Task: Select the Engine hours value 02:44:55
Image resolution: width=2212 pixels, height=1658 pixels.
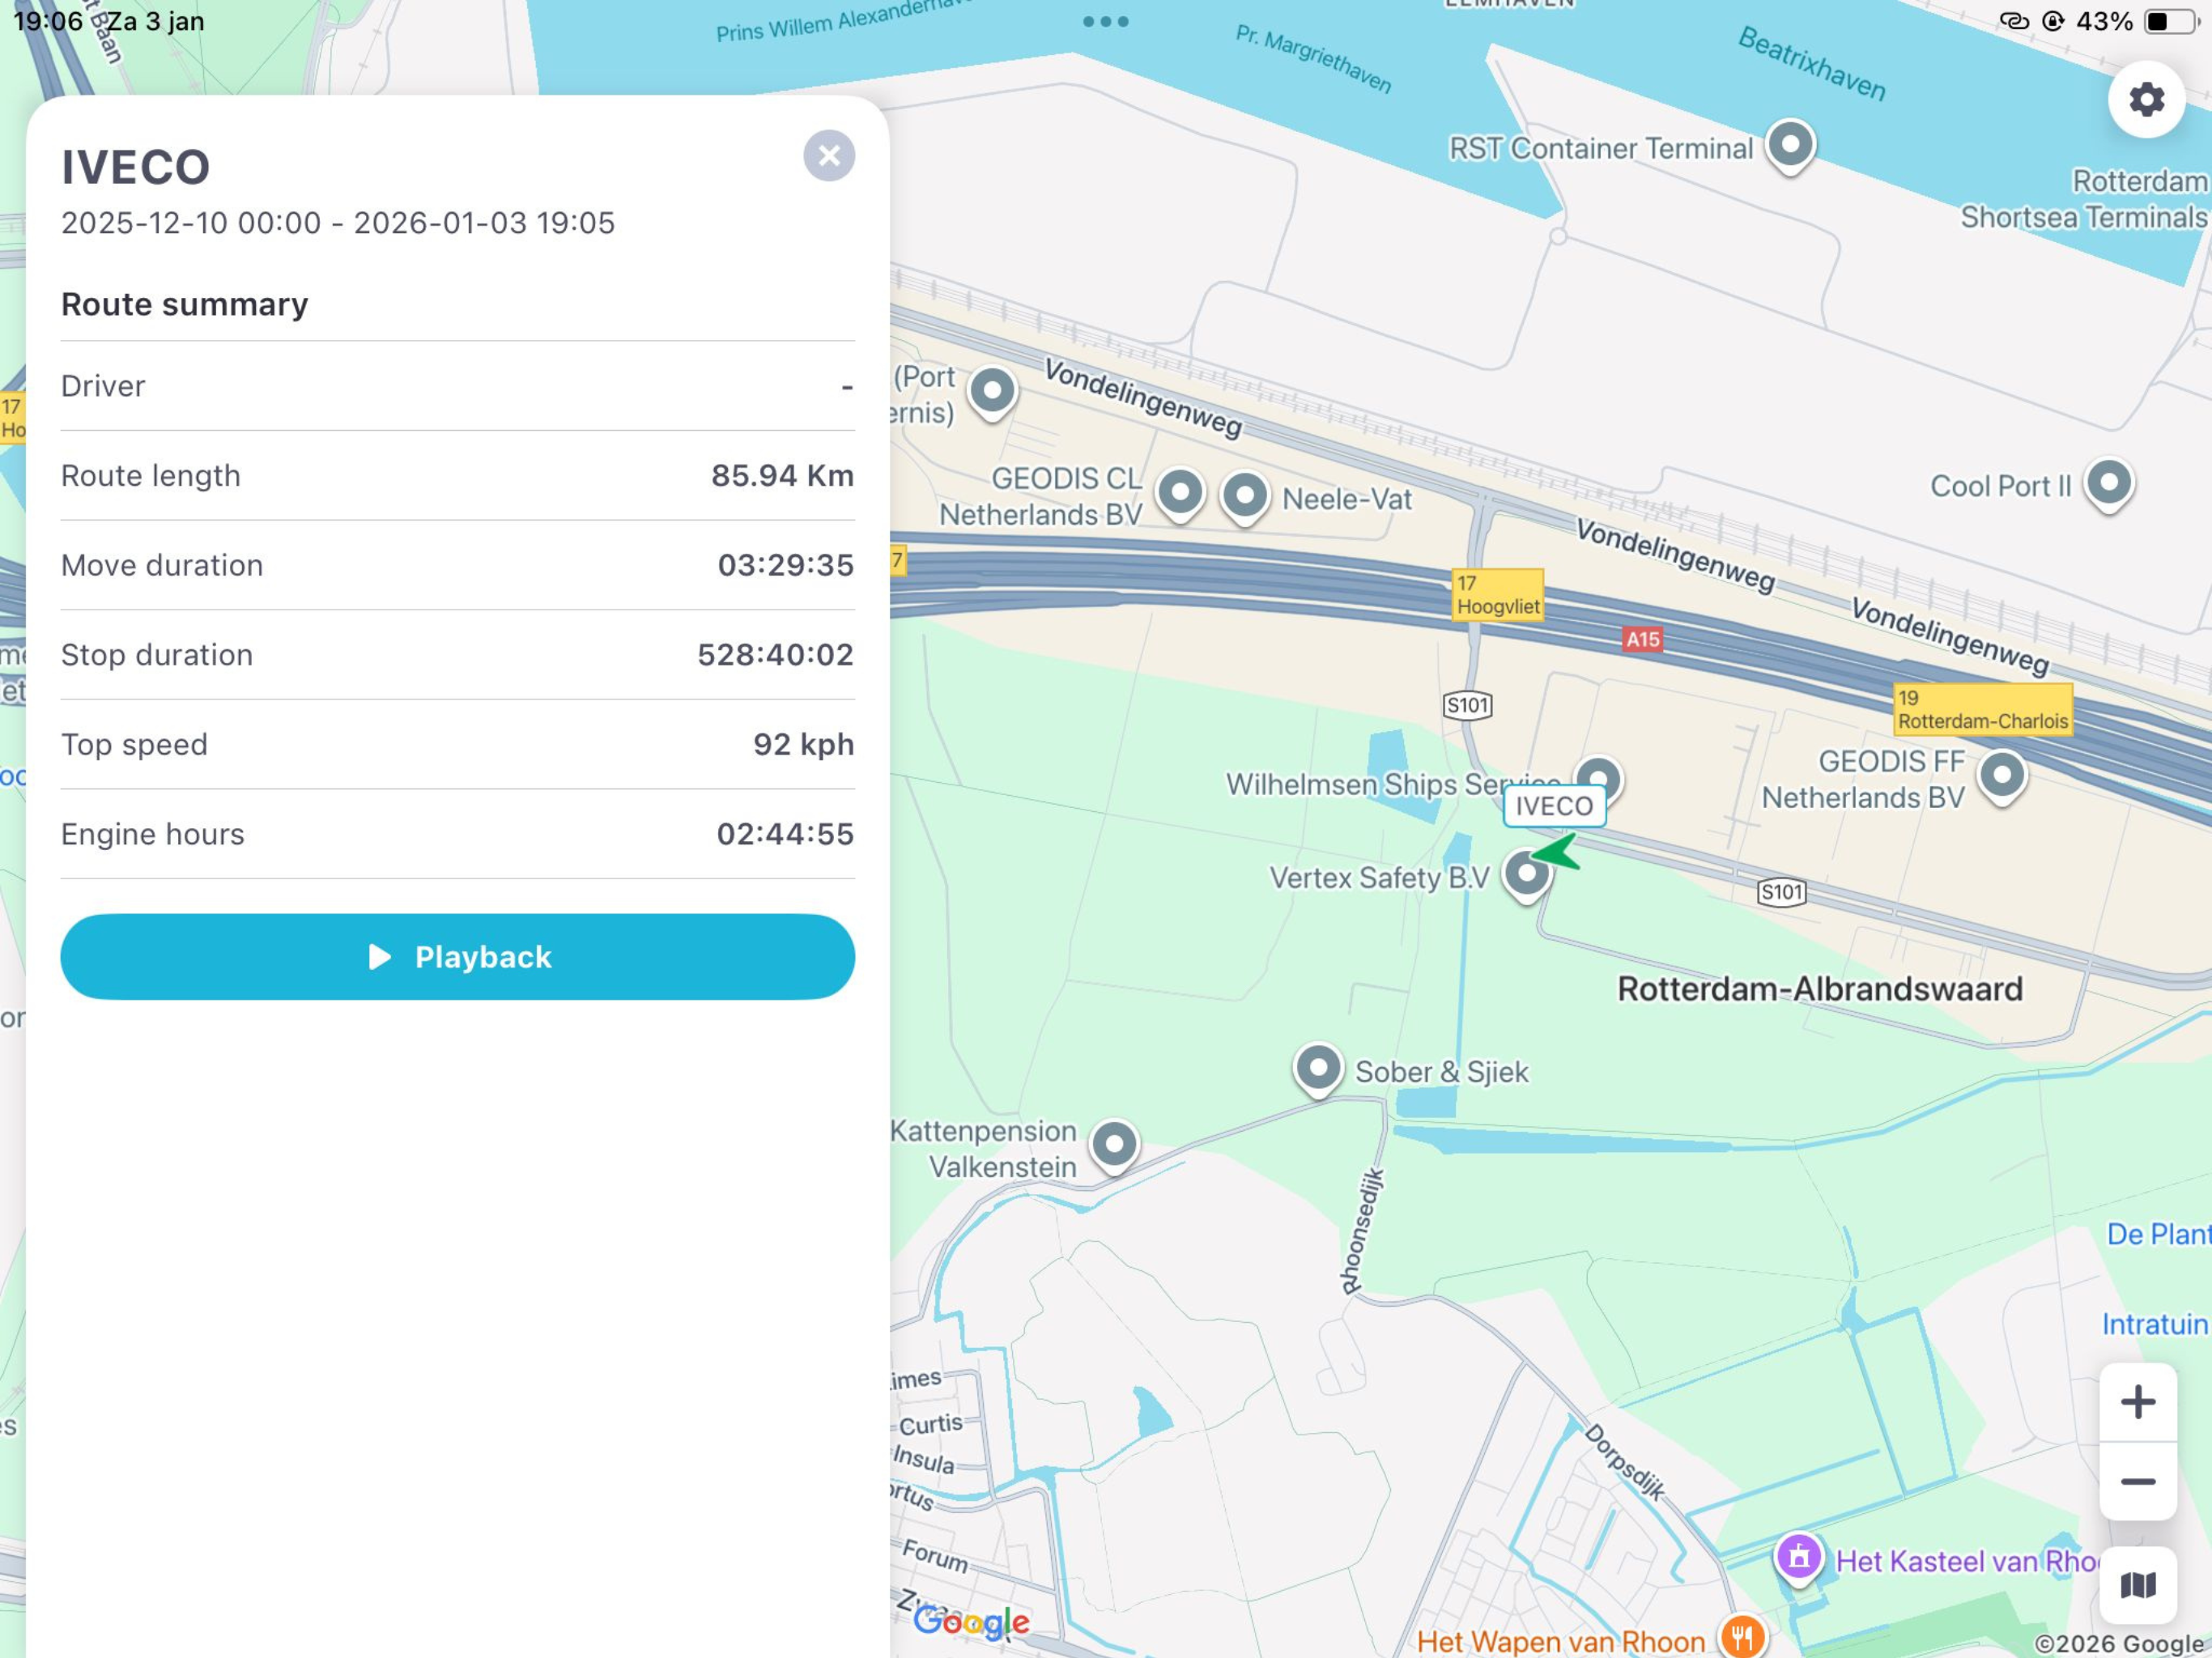Action: click(x=785, y=834)
